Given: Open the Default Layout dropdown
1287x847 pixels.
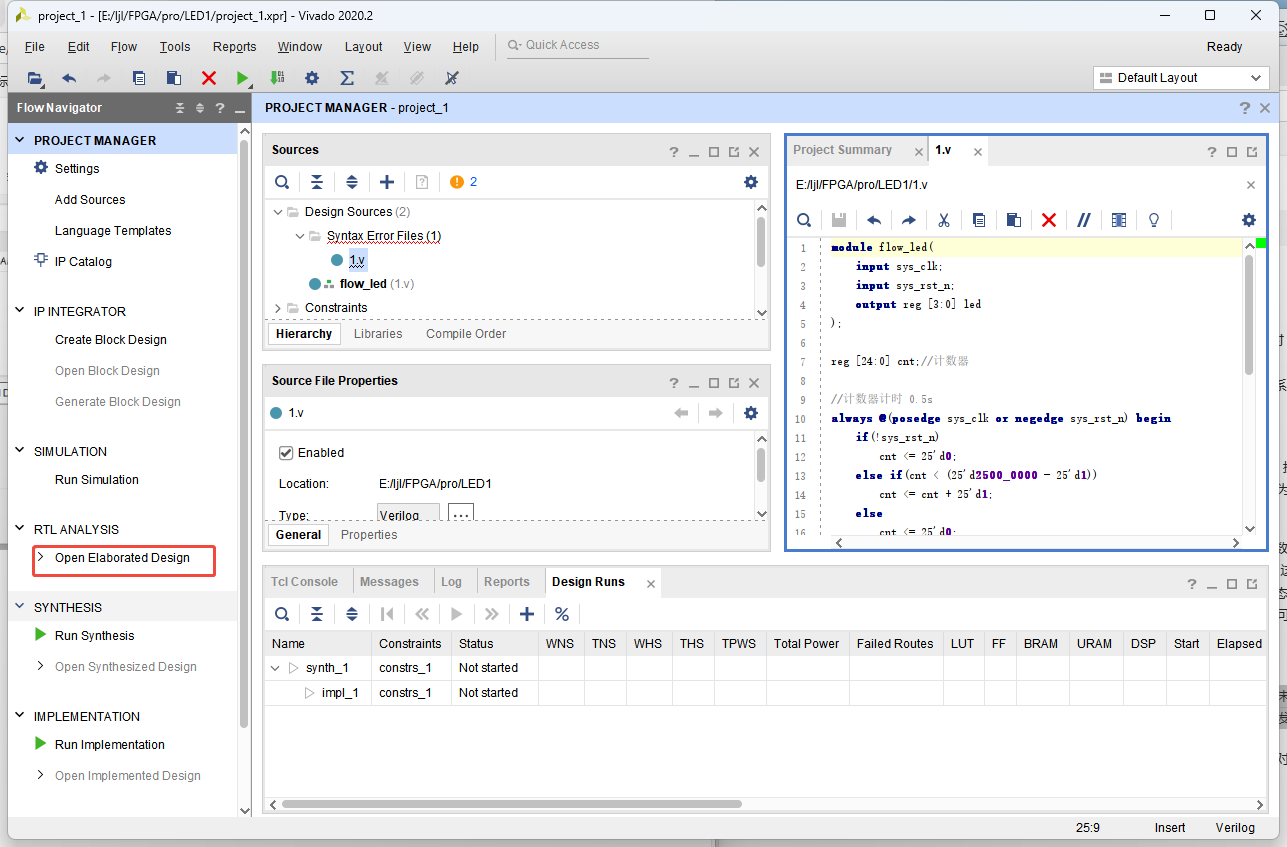Looking at the screenshot, I should pos(1181,78).
